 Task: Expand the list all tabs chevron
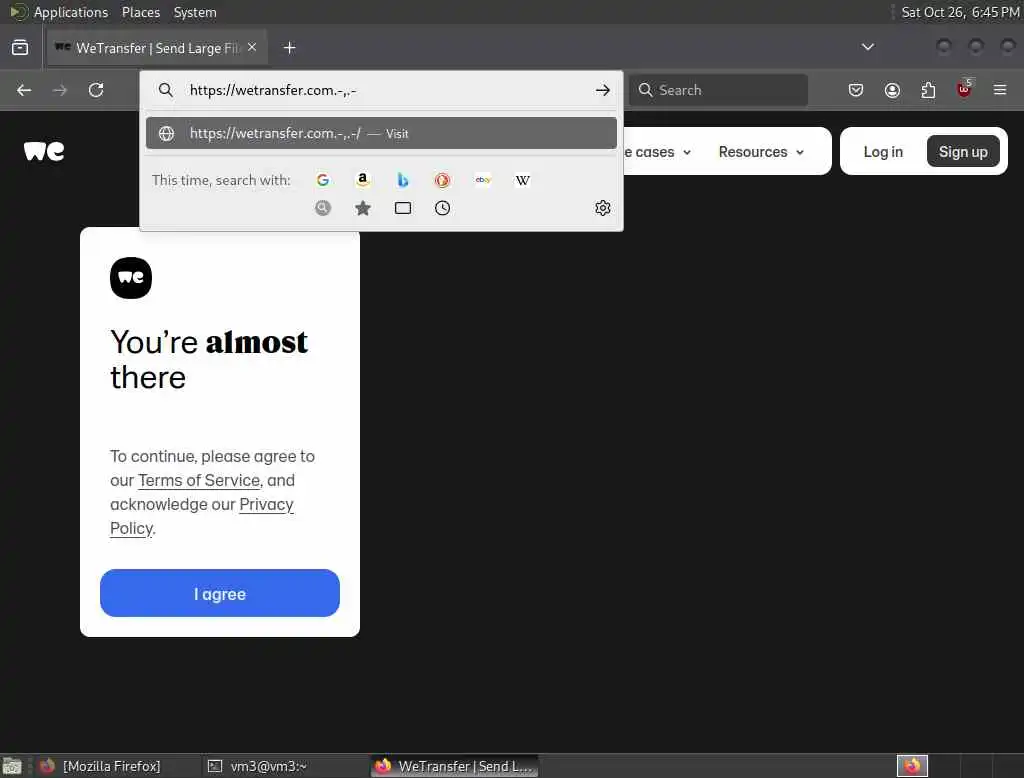coord(867,47)
